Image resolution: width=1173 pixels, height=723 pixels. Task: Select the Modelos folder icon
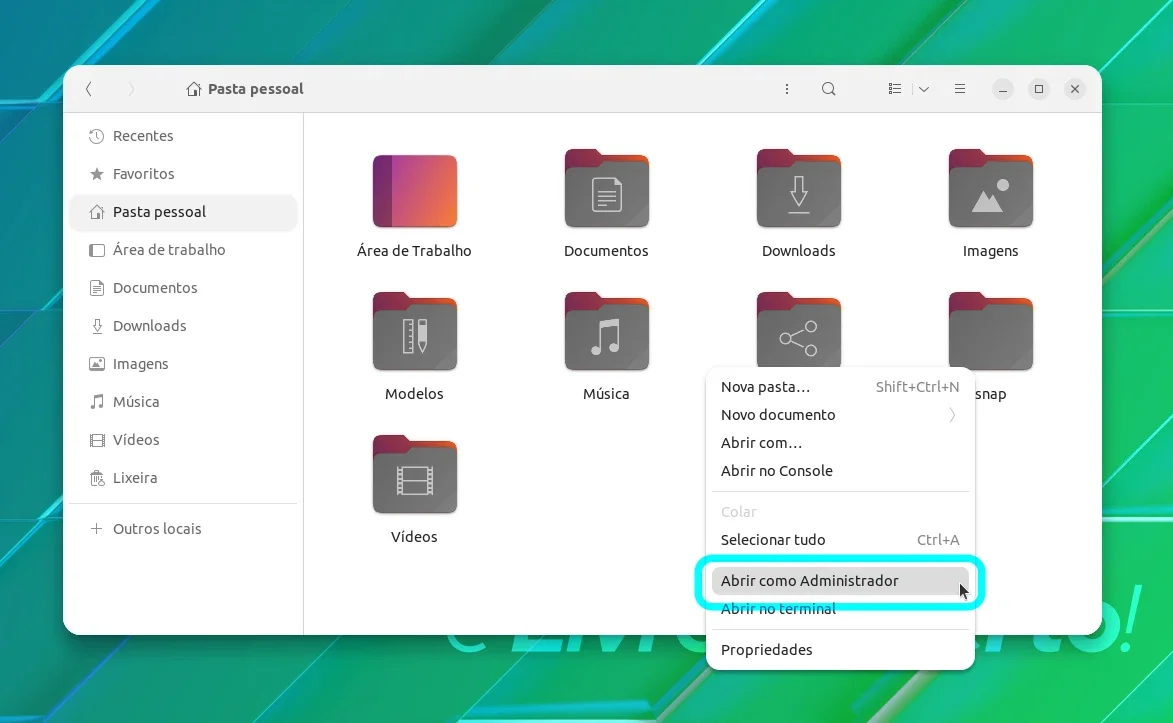pos(414,332)
